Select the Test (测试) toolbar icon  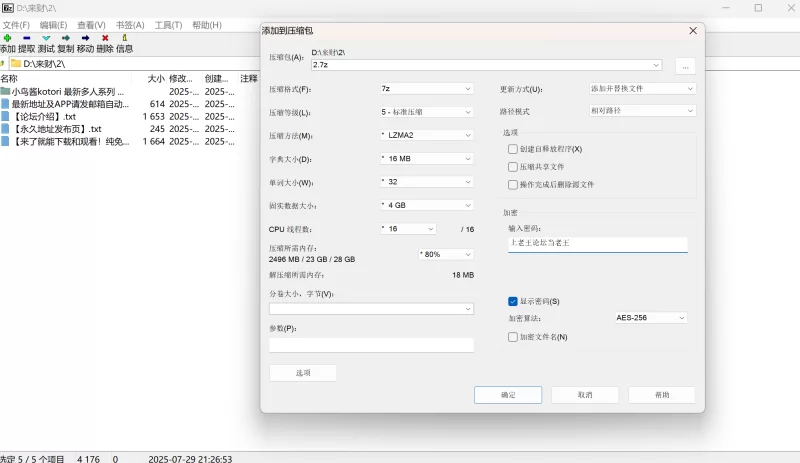(x=46, y=38)
